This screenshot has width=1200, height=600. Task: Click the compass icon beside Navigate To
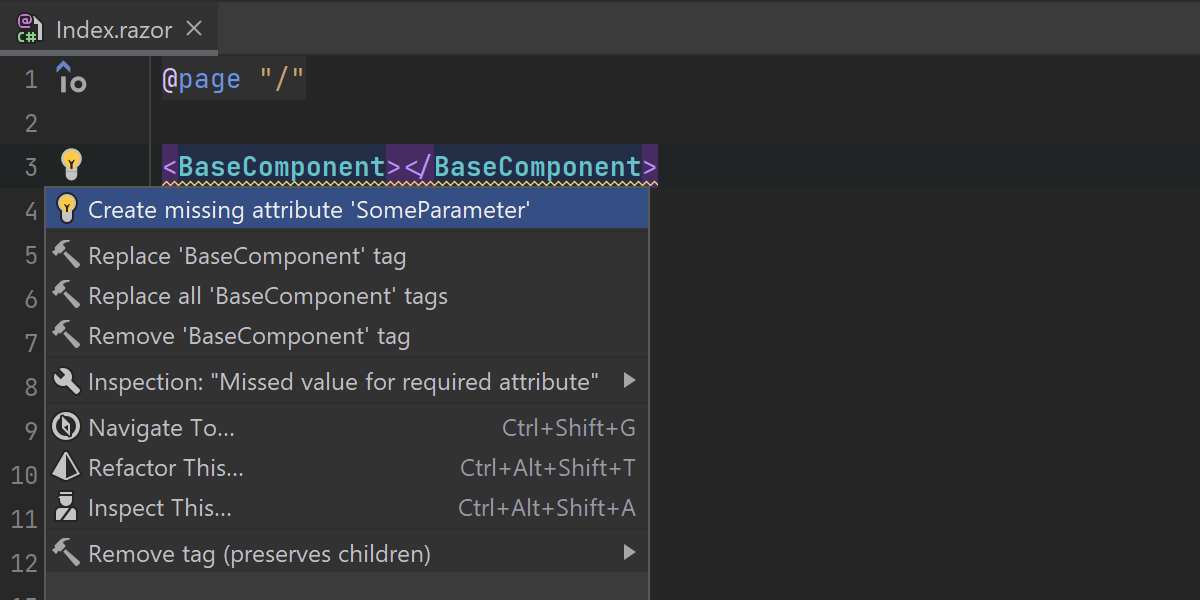pyautogui.click(x=66, y=428)
